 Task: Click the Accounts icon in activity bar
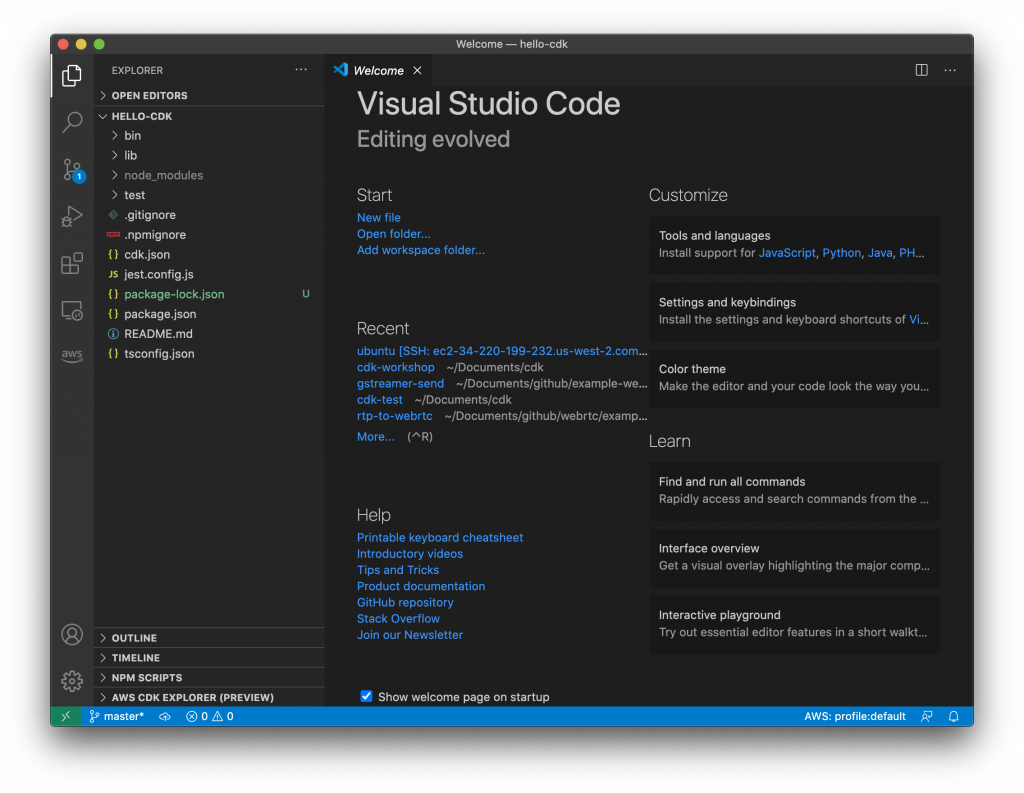[72, 634]
